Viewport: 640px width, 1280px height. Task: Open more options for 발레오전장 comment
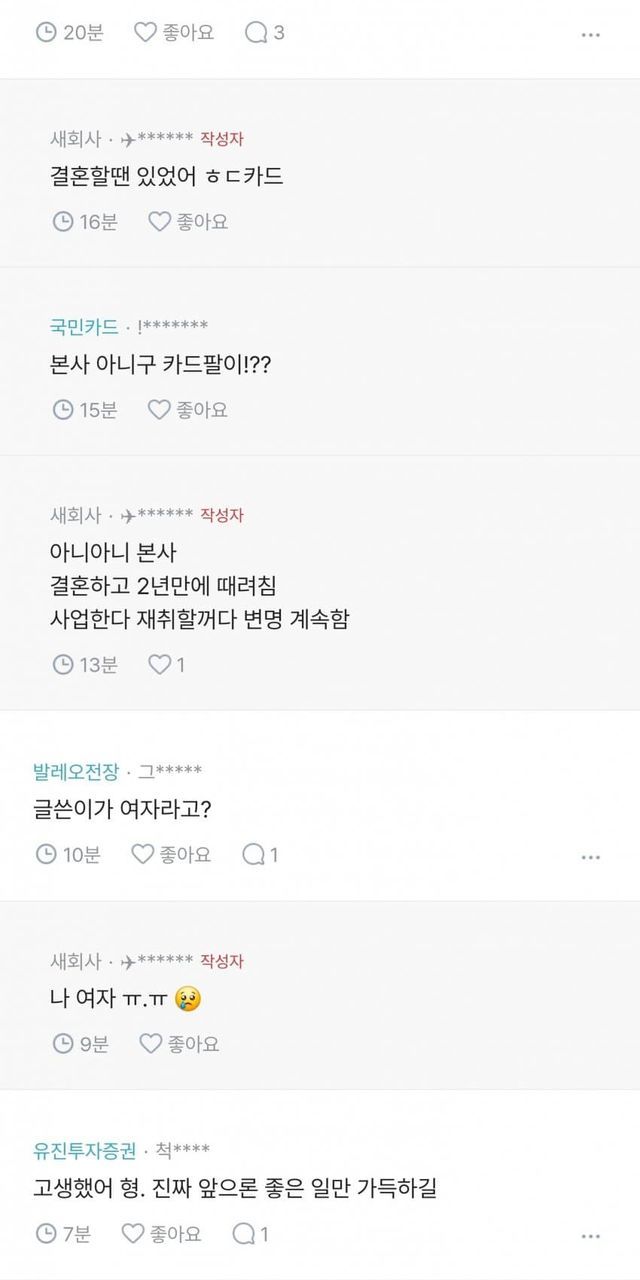[x=590, y=856]
